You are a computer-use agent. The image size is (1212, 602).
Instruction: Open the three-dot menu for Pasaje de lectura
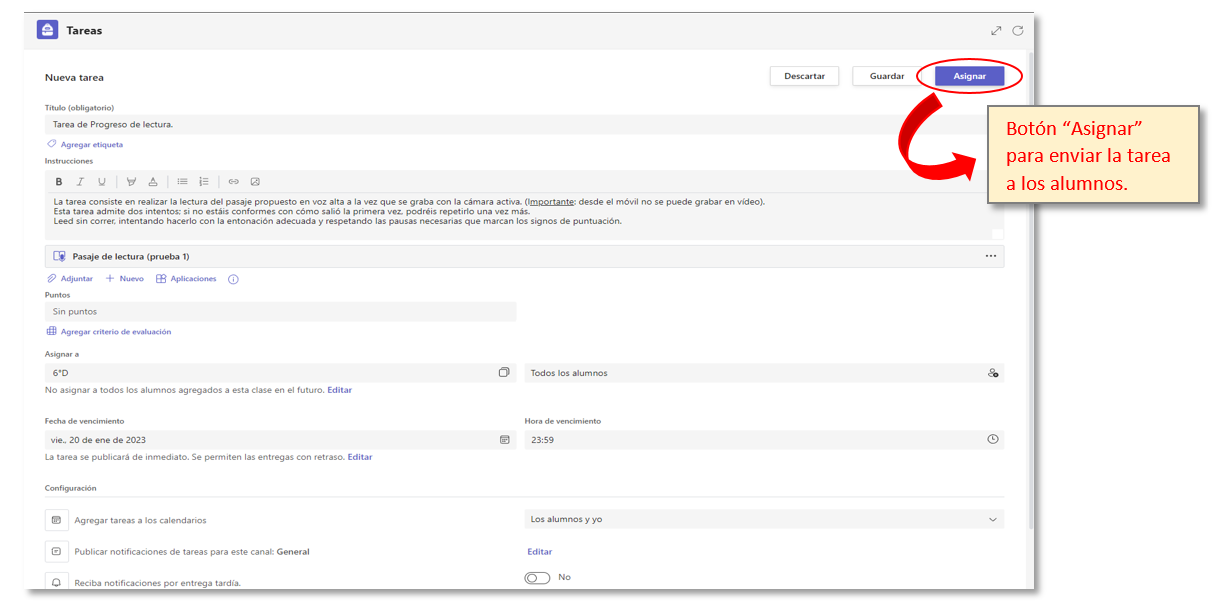coord(990,257)
